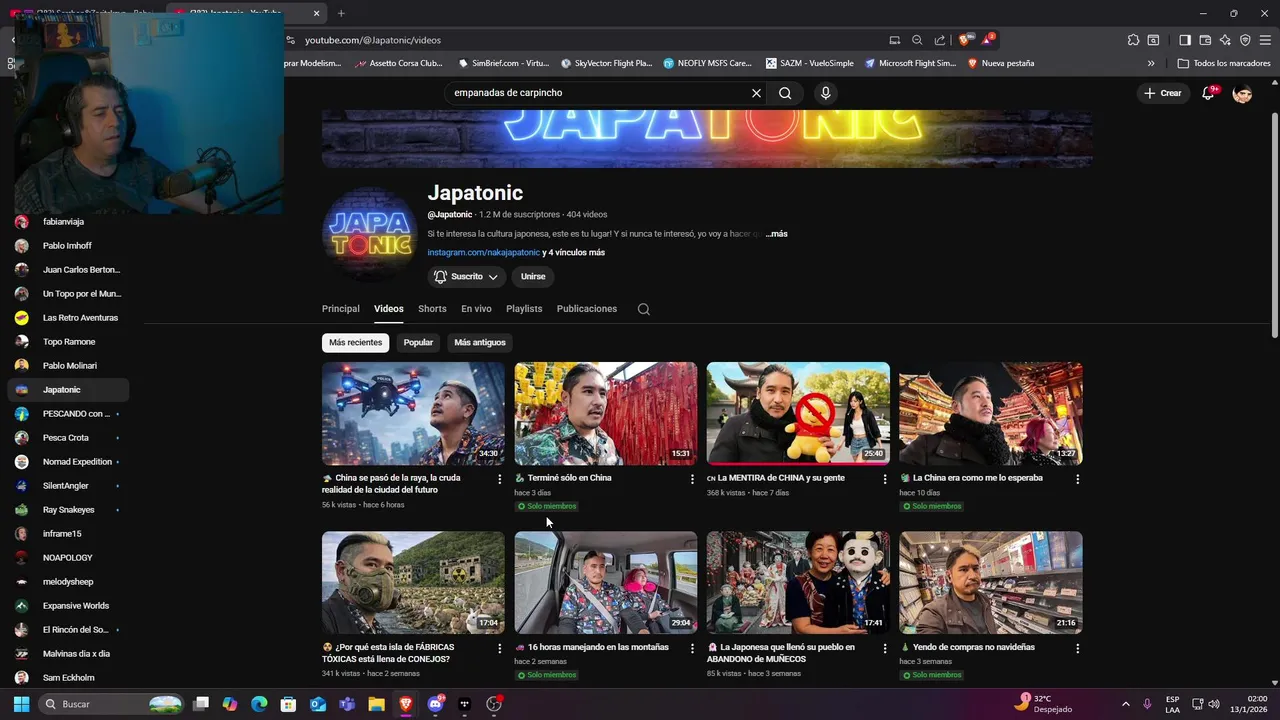The height and width of the screenshot is (720, 1280).
Task: Open the FÁBRICAS TÓXICAS conejos video thumbnail
Action: coord(413,583)
